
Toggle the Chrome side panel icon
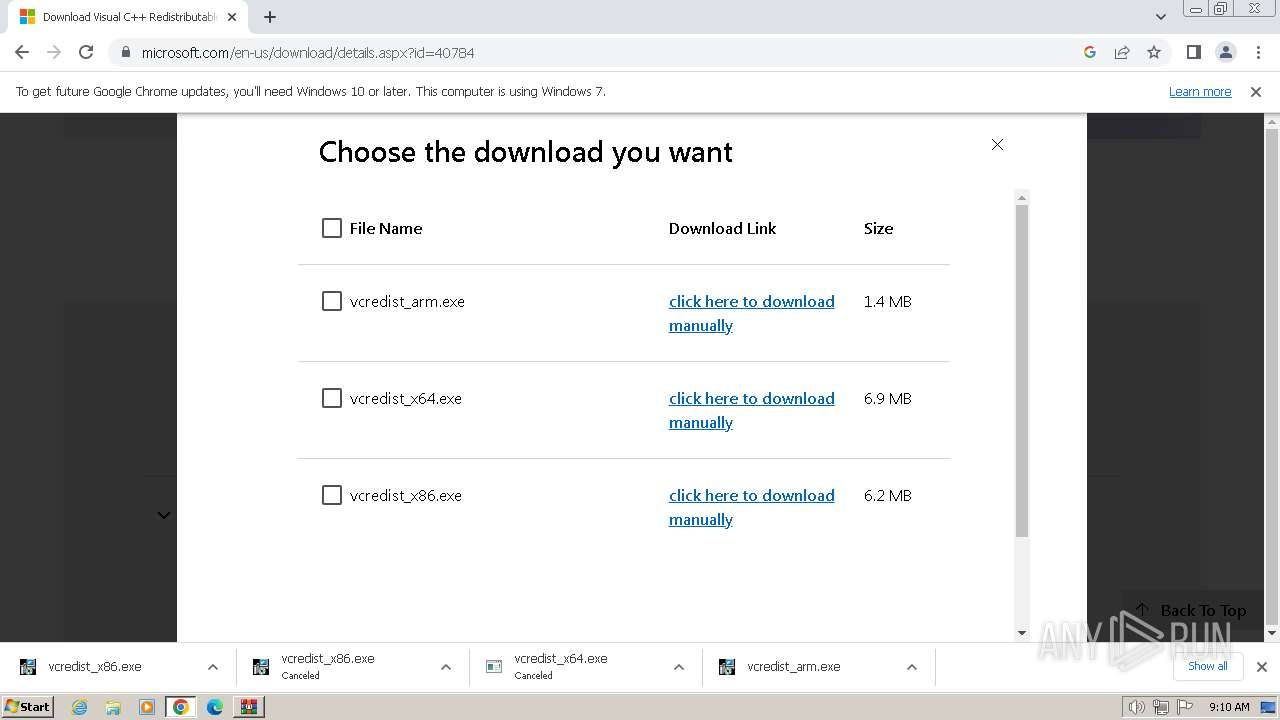pos(1193,52)
